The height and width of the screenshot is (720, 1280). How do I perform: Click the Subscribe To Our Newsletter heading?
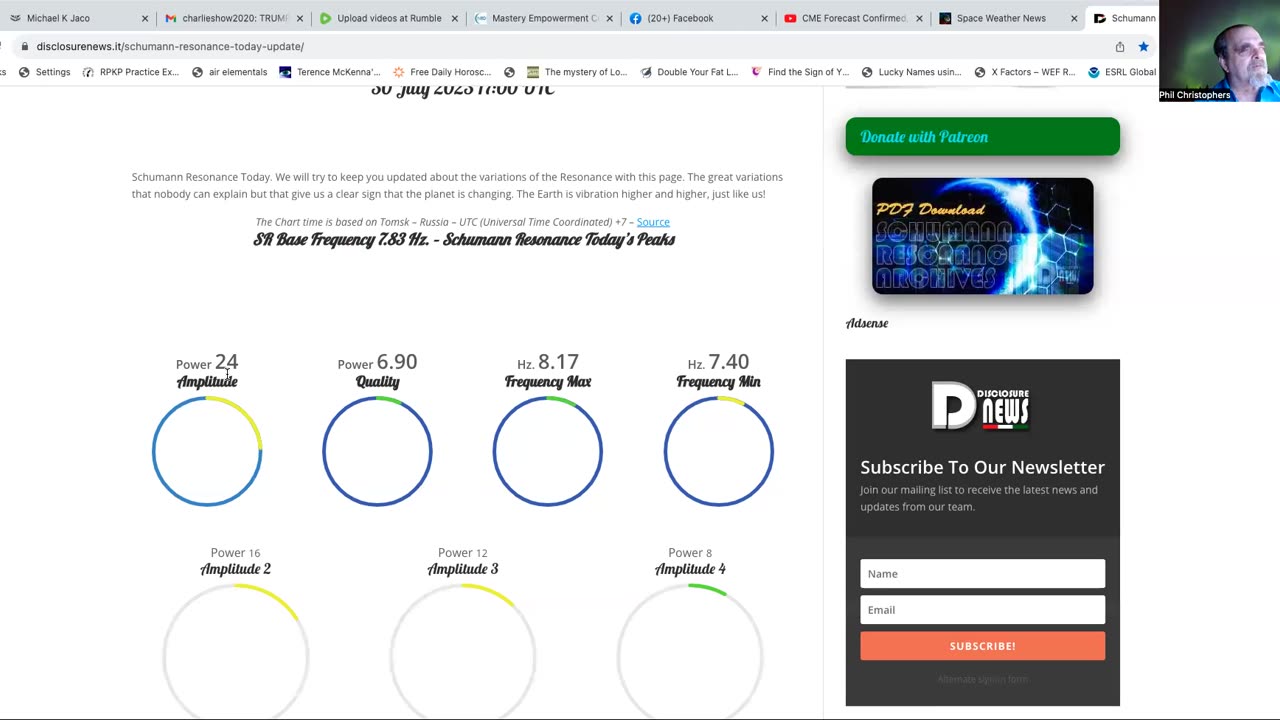tap(982, 467)
